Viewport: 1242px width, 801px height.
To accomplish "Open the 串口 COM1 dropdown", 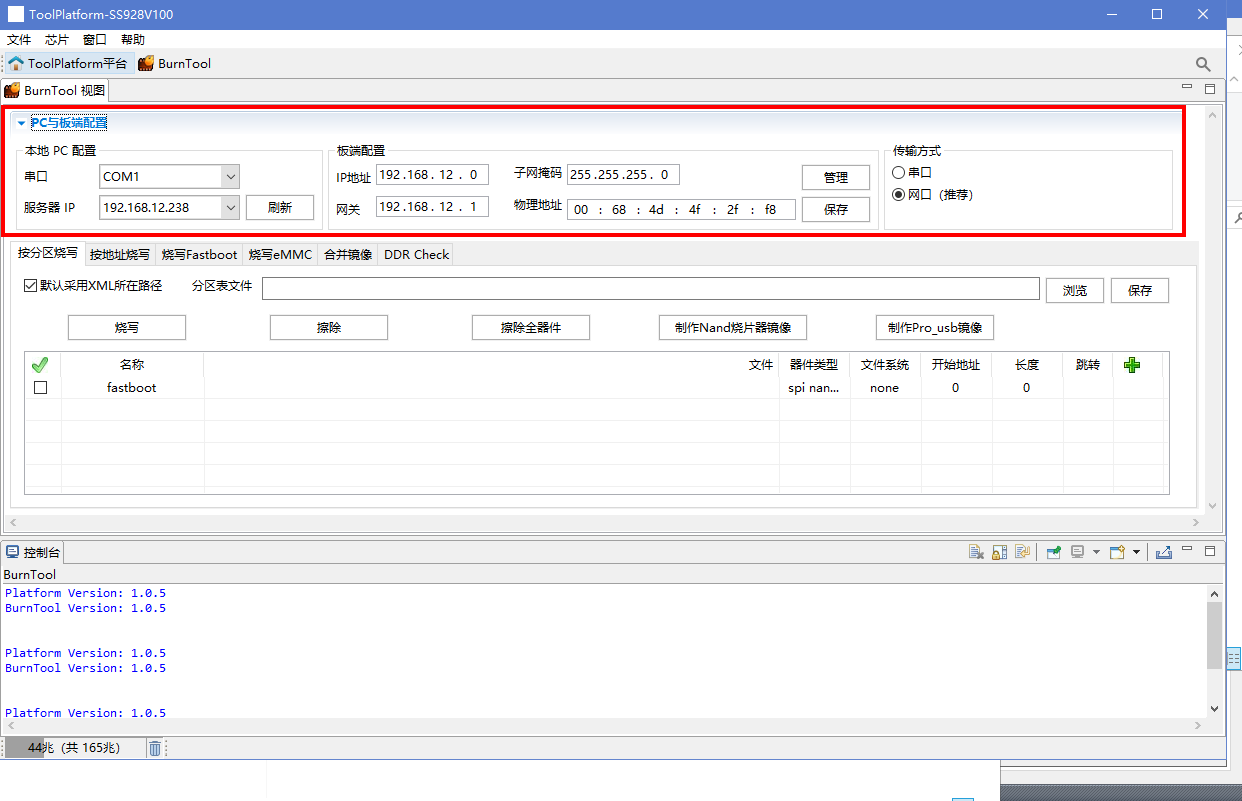I will coord(231,177).
